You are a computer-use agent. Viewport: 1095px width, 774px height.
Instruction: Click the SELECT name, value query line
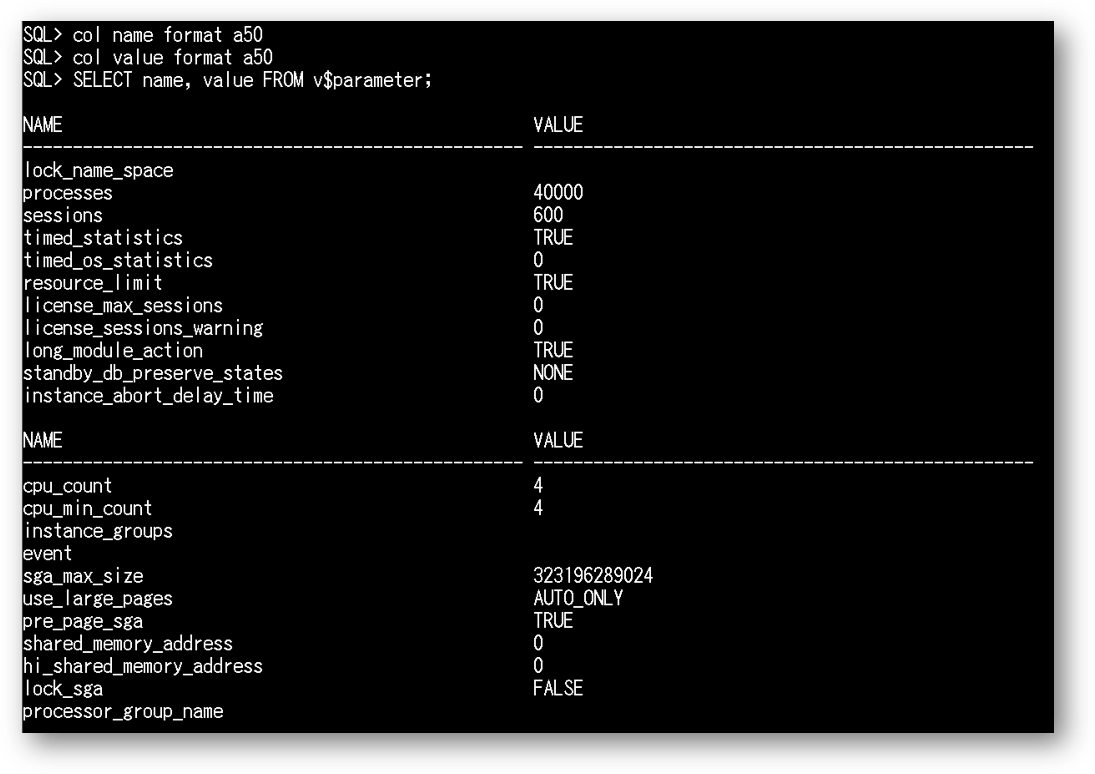click(252, 80)
